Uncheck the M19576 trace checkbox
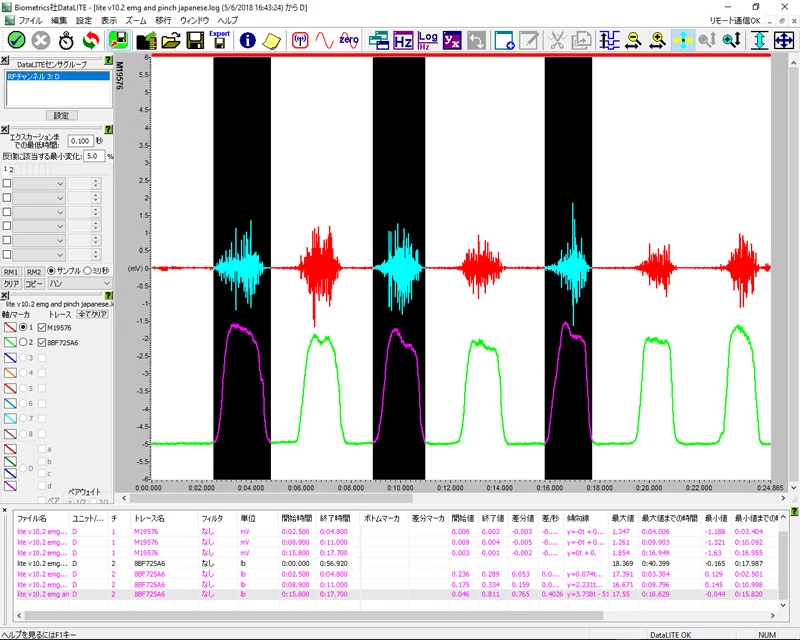 point(42,327)
